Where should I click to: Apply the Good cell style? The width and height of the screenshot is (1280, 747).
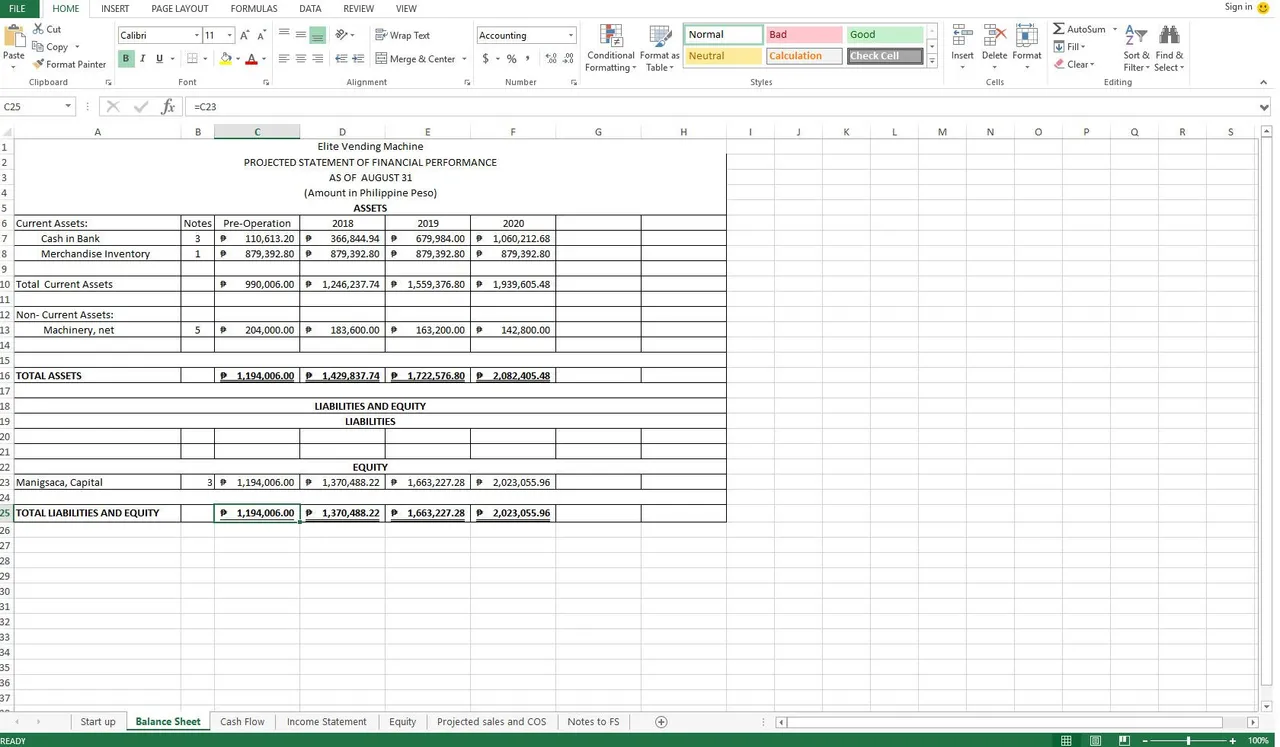pyautogui.click(x=885, y=35)
